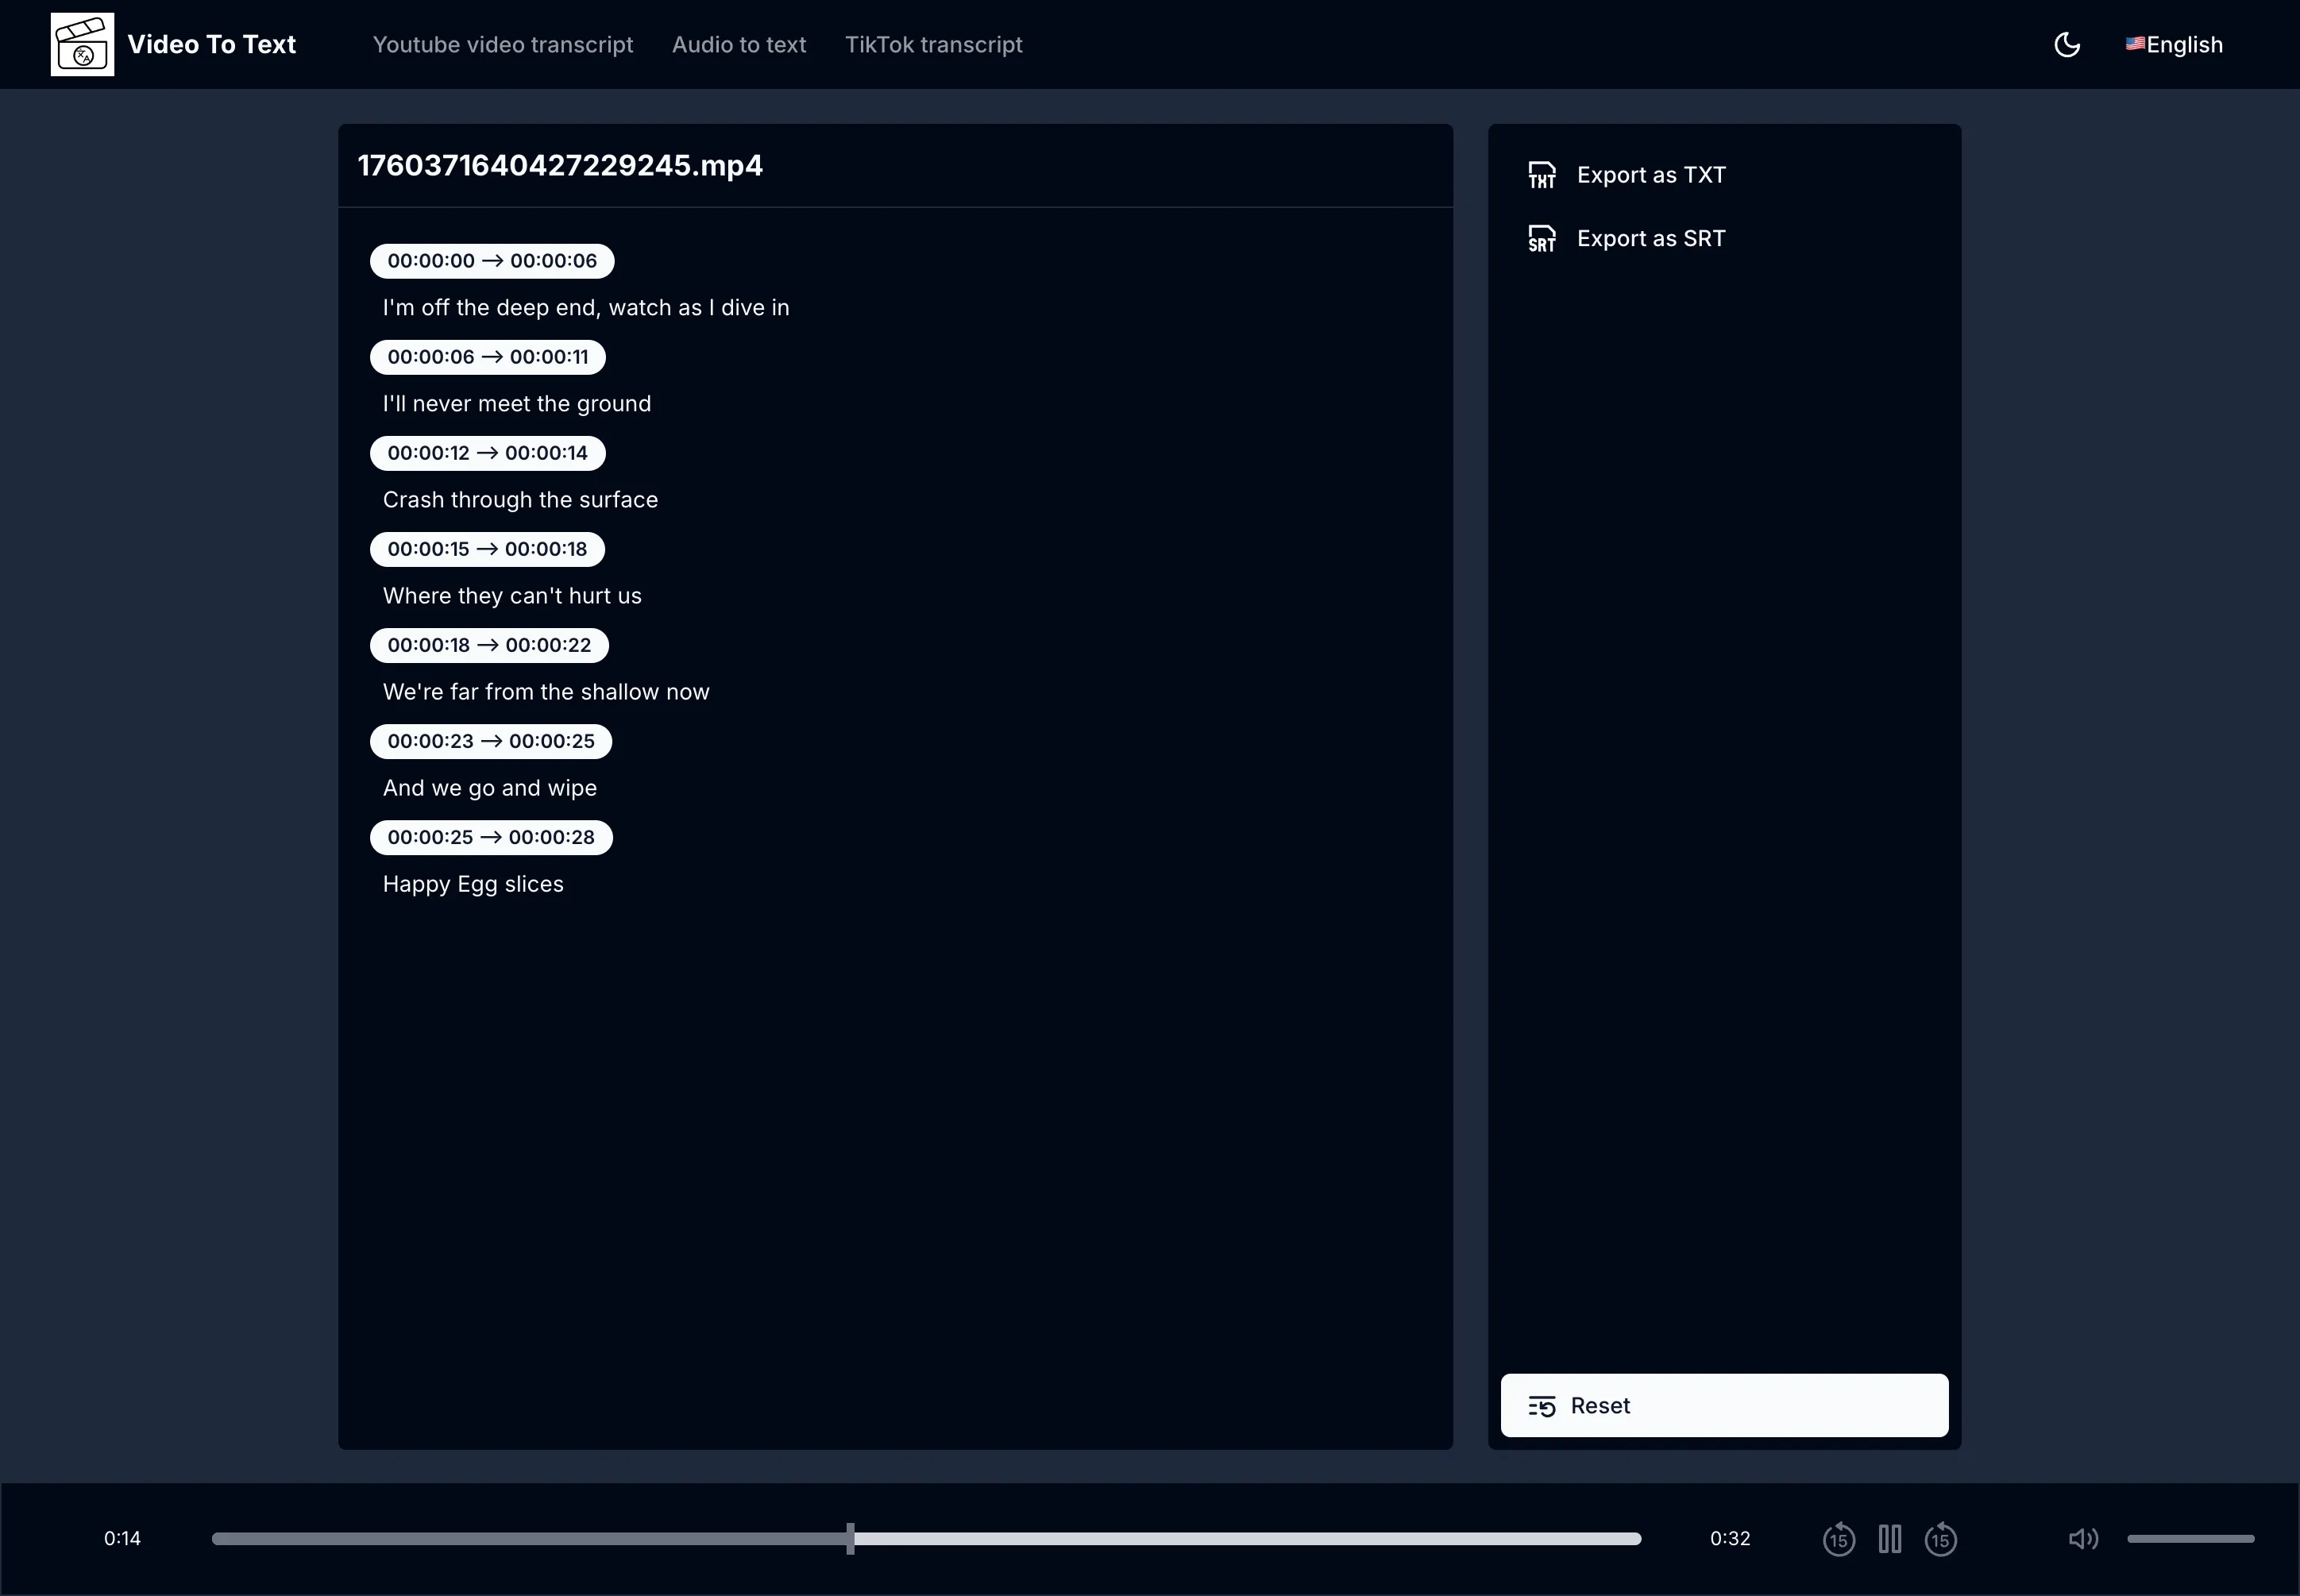Expand Audio to text section

(739, 44)
